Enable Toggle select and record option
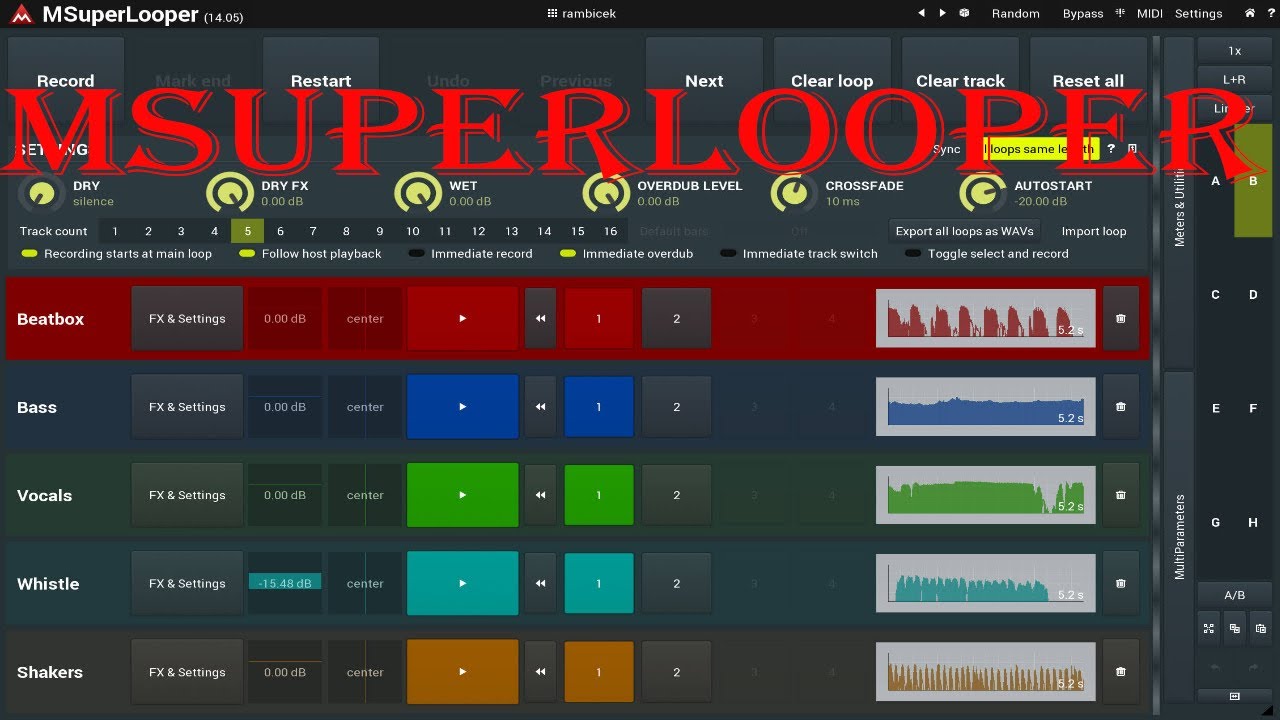1280x720 pixels. click(987, 254)
